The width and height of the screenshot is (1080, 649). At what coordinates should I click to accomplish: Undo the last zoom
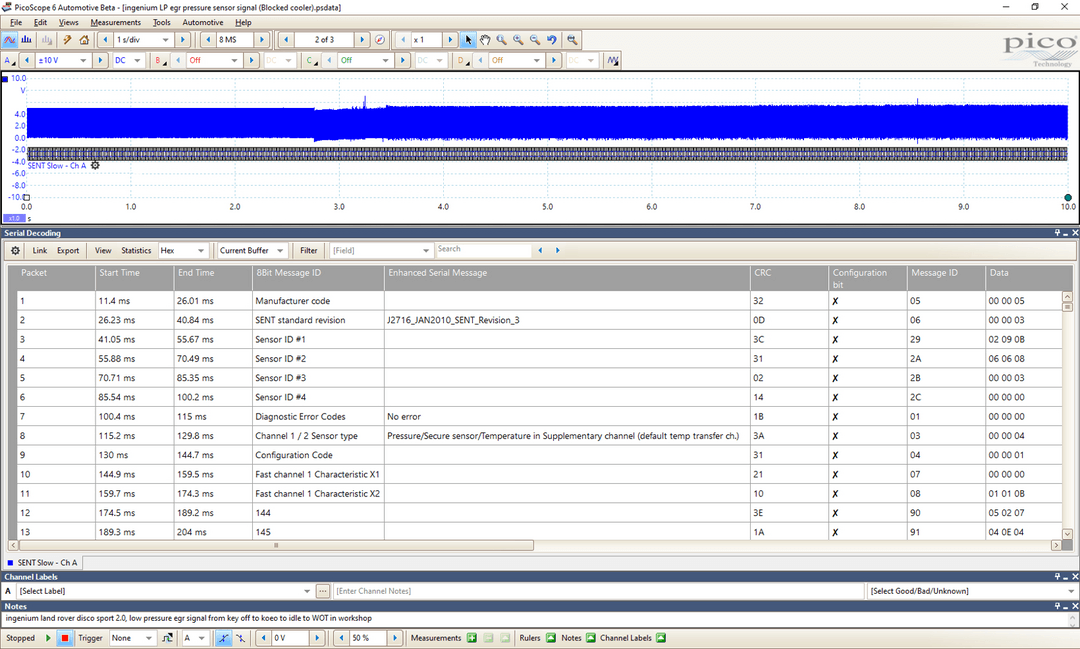pyautogui.click(x=551, y=40)
